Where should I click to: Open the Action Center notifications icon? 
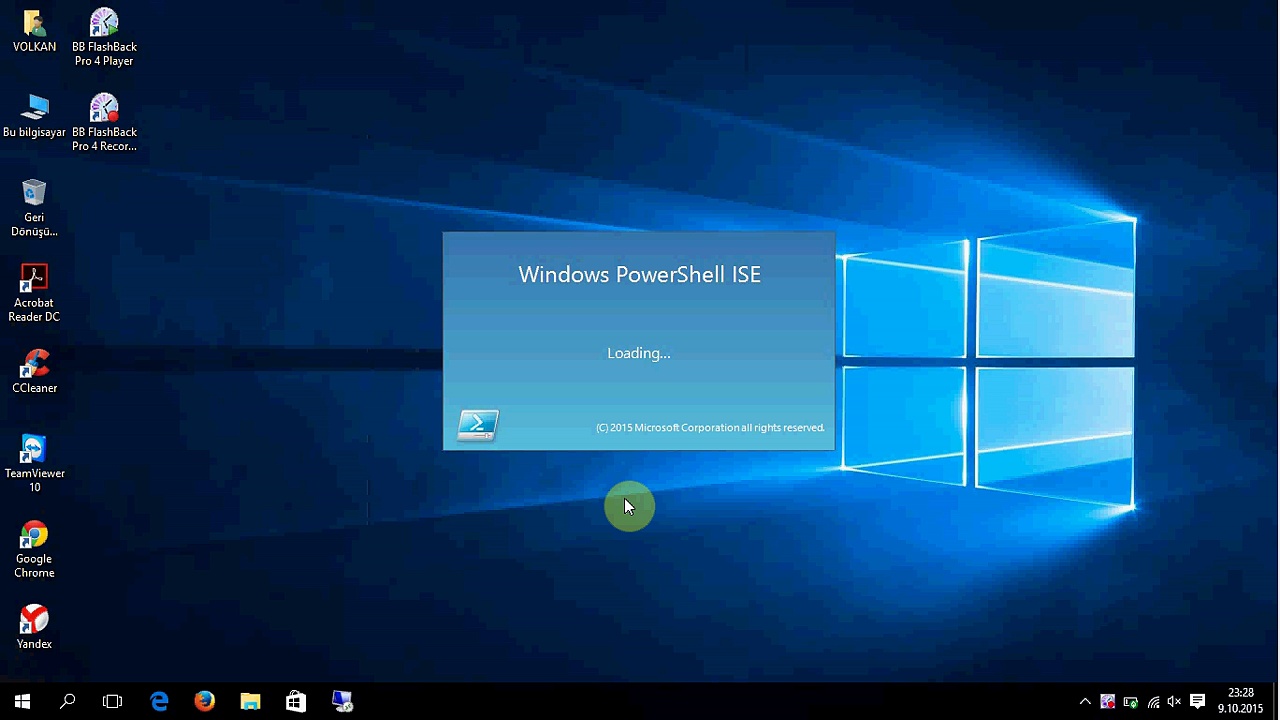pos(1197,702)
